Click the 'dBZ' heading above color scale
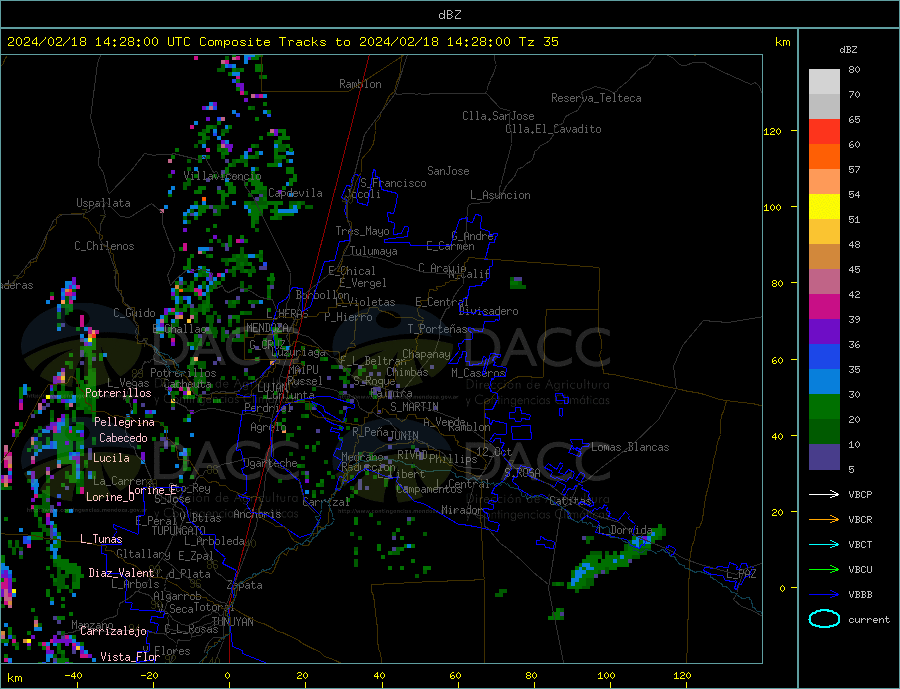The image size is (900, 689). coord(848,50)
